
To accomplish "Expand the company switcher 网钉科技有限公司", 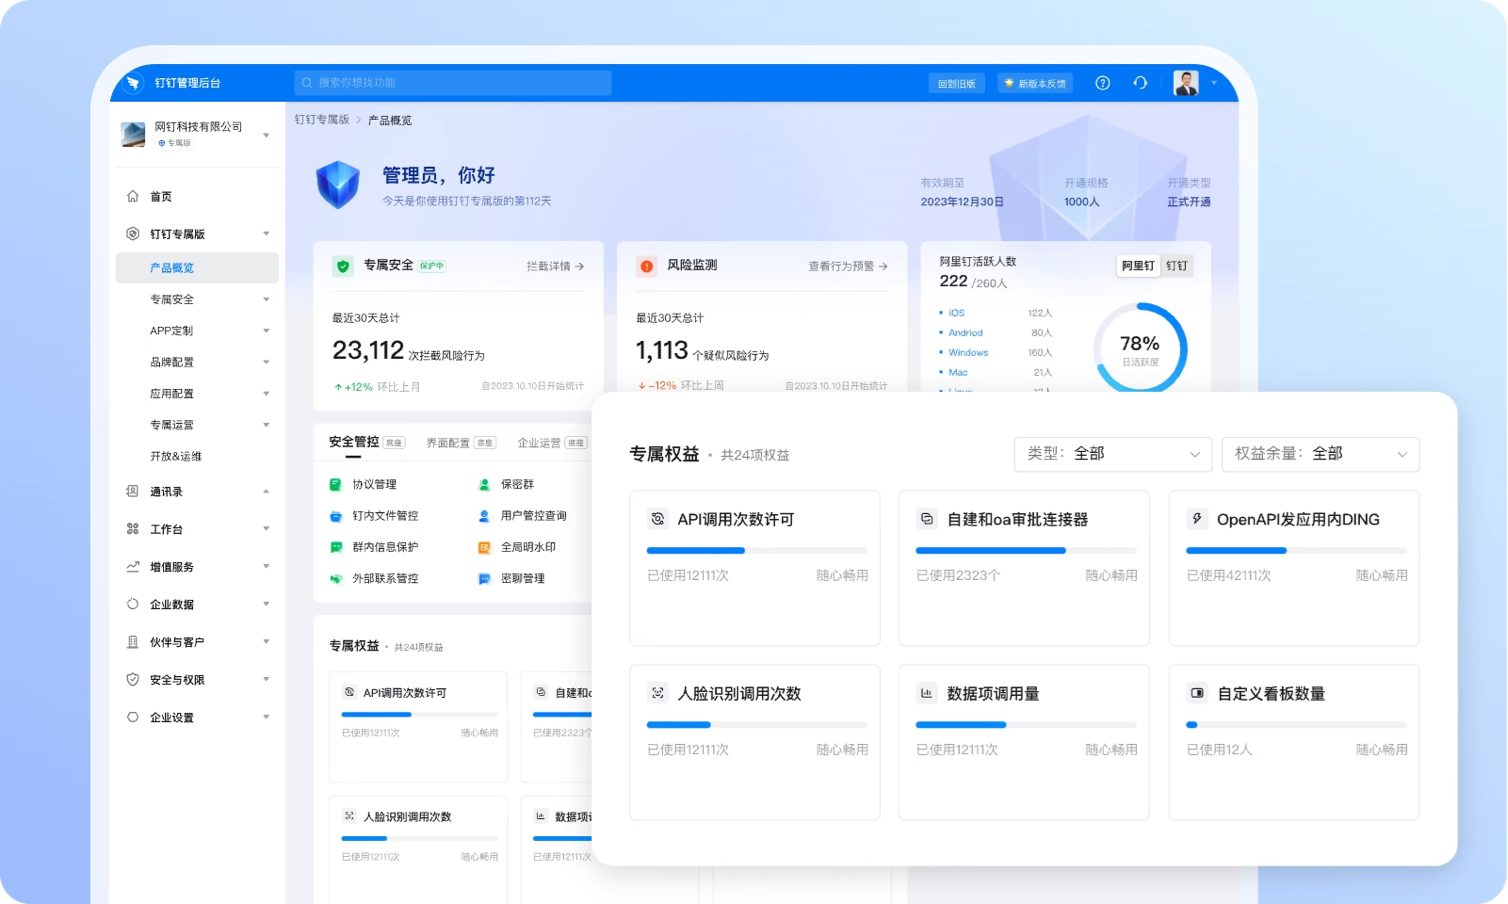I will pyautogui.click(x=266, y=135).
